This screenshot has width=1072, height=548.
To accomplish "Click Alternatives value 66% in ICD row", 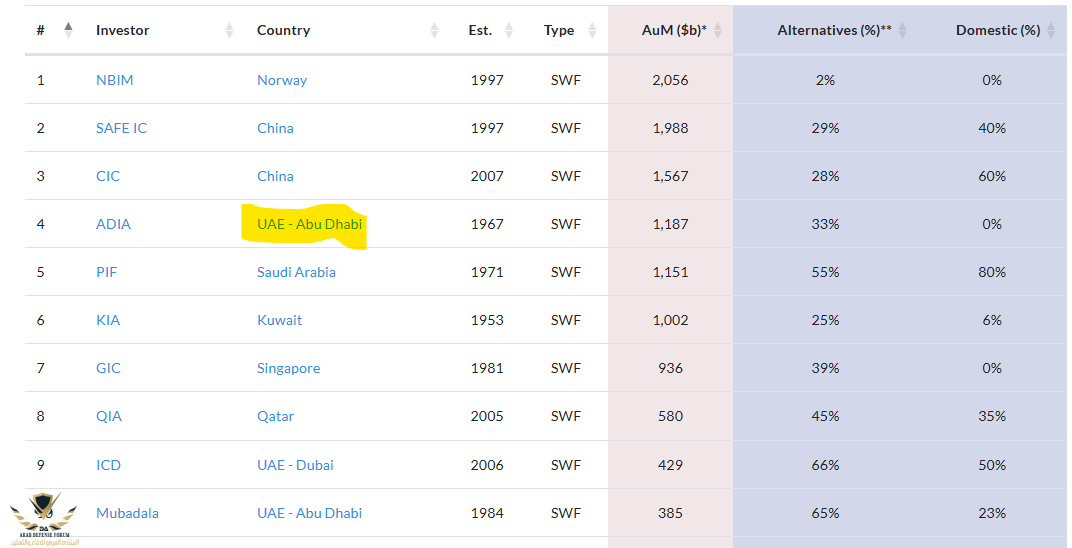I will (x=825, y=465).
